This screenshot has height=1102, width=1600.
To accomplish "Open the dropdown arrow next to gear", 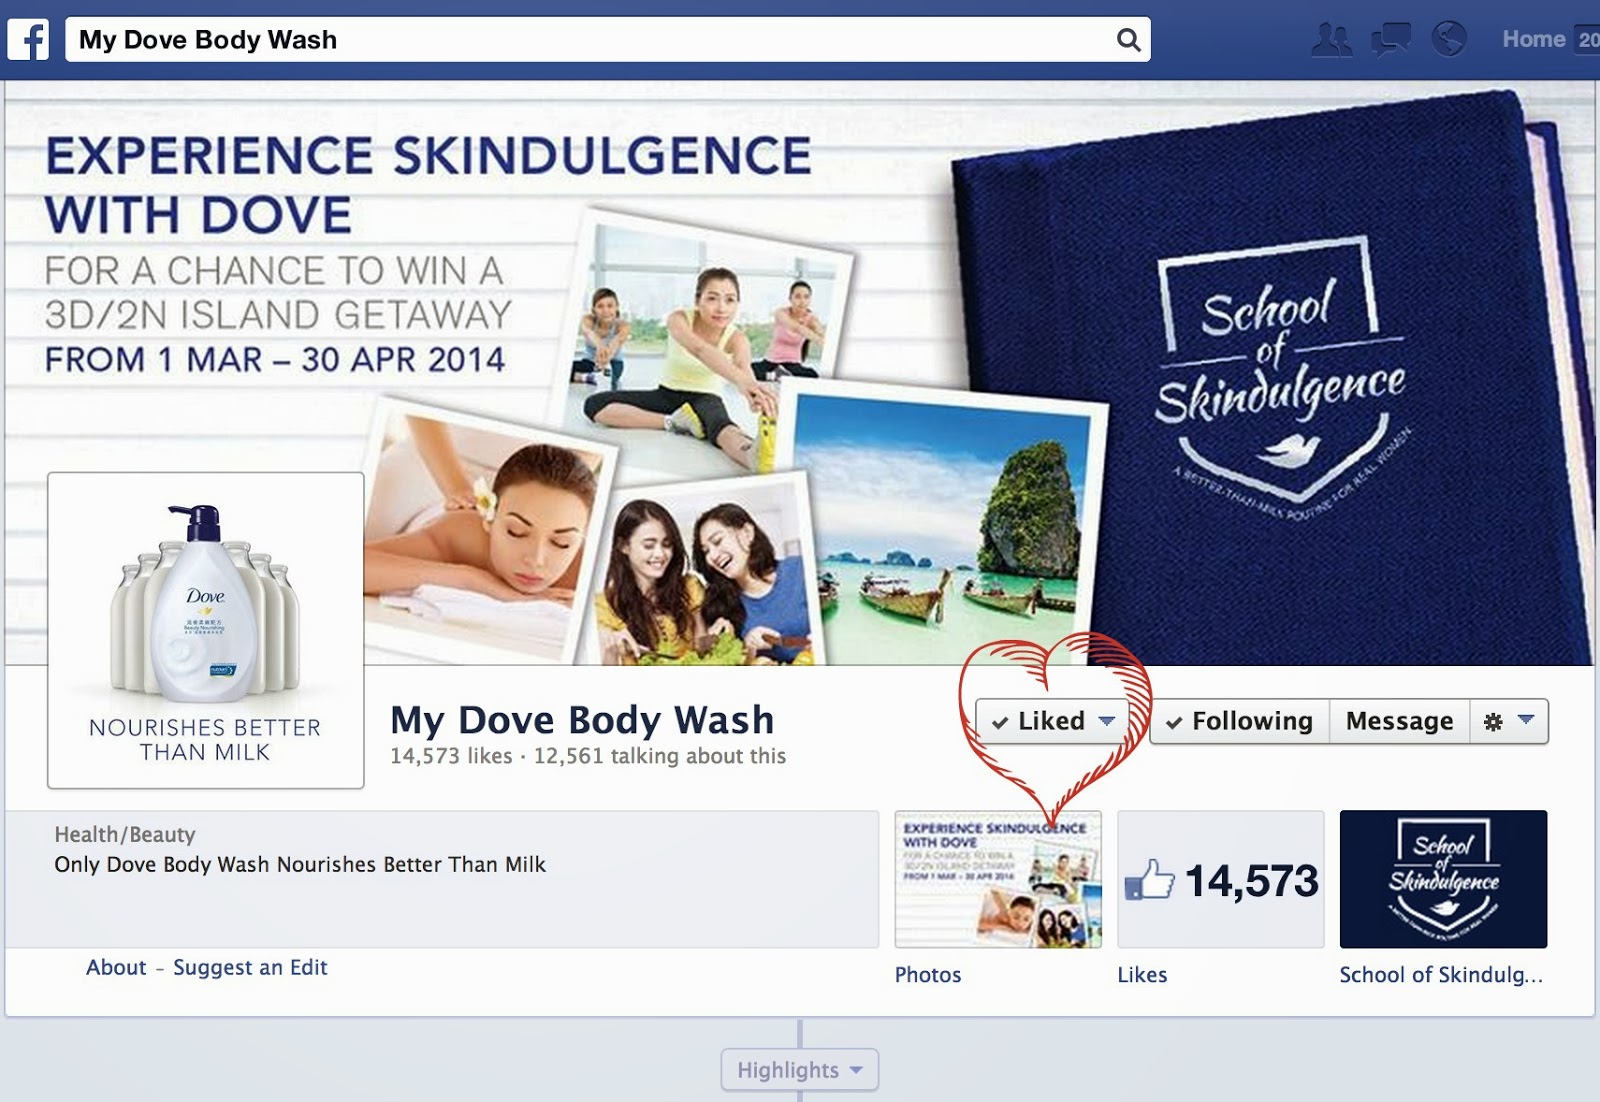I will 1526,720.
